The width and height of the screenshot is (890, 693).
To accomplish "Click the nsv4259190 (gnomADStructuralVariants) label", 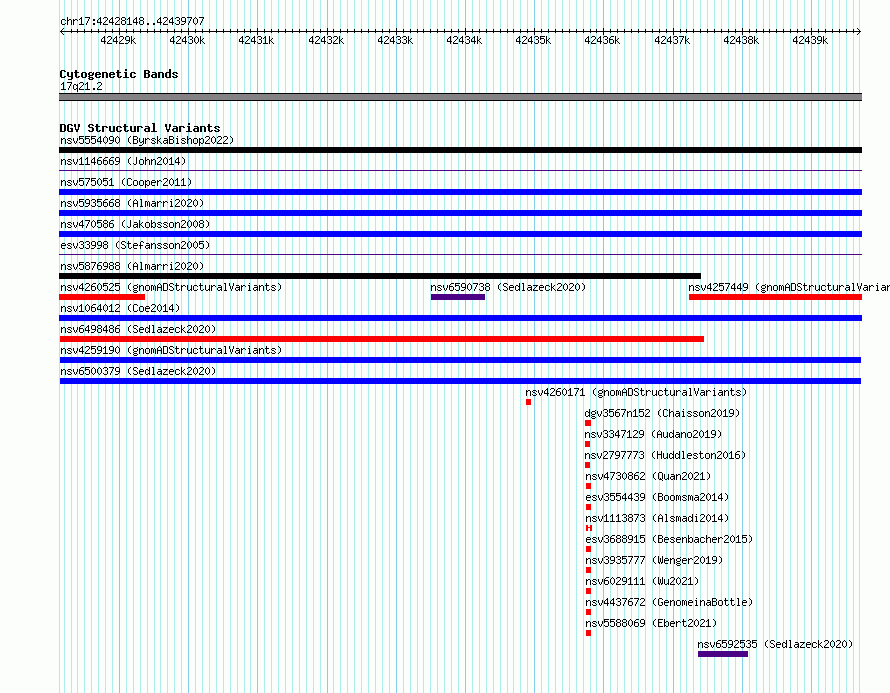I will tap(171, 350).
